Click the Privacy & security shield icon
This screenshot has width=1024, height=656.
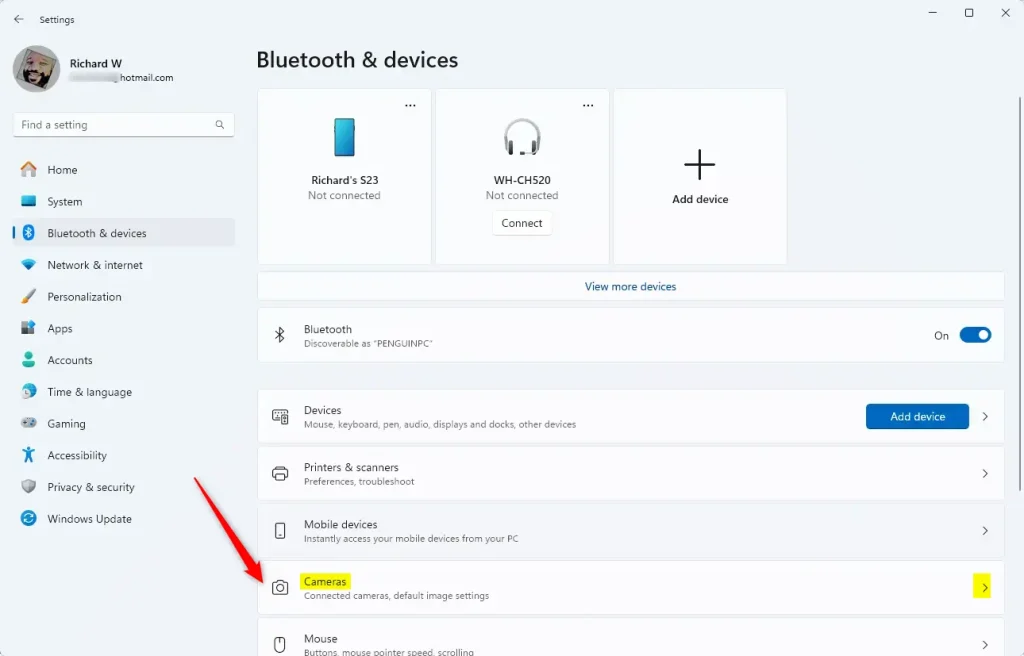(x=29, y=487)
